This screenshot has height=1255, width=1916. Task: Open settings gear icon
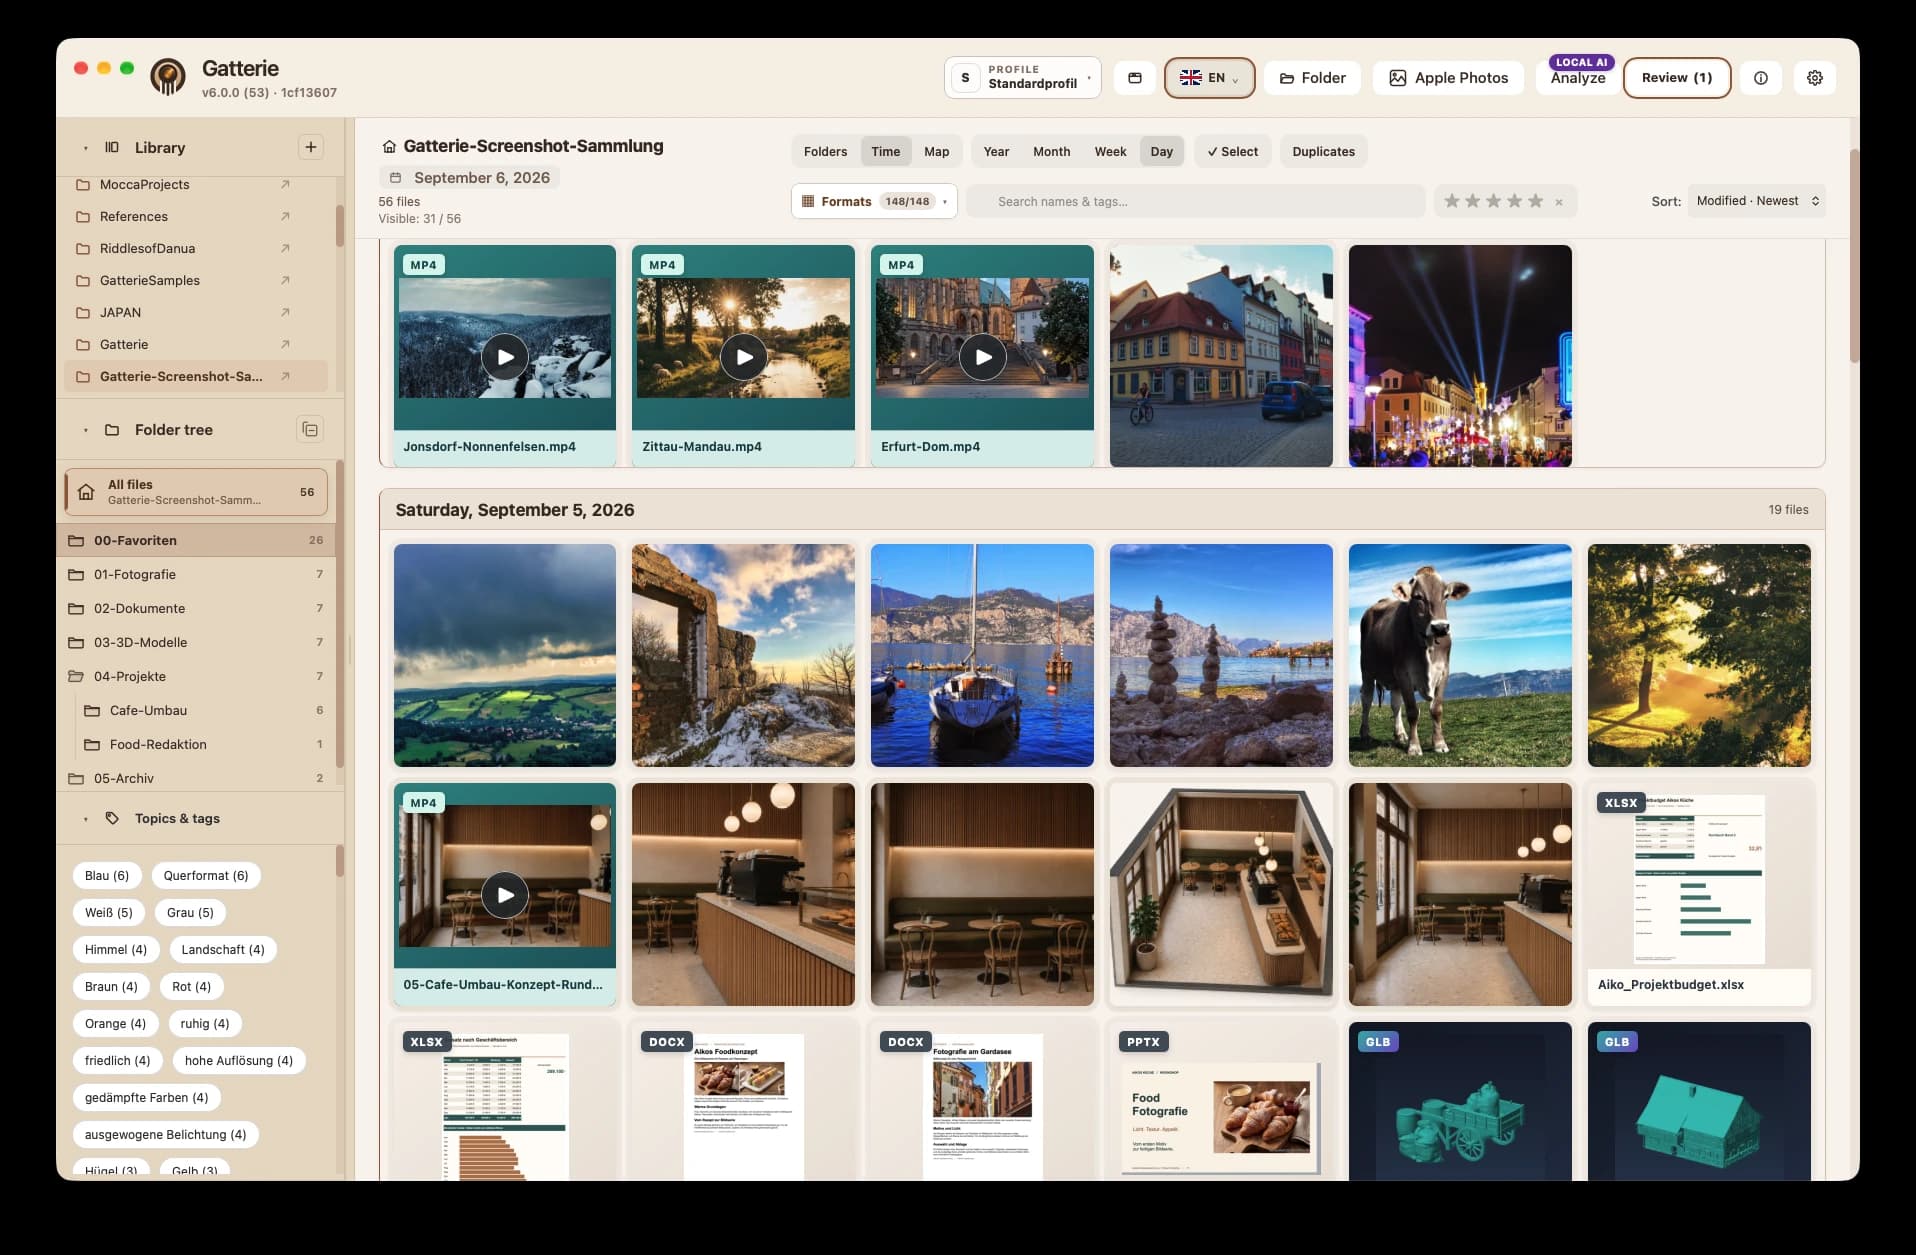point(1815,78)
